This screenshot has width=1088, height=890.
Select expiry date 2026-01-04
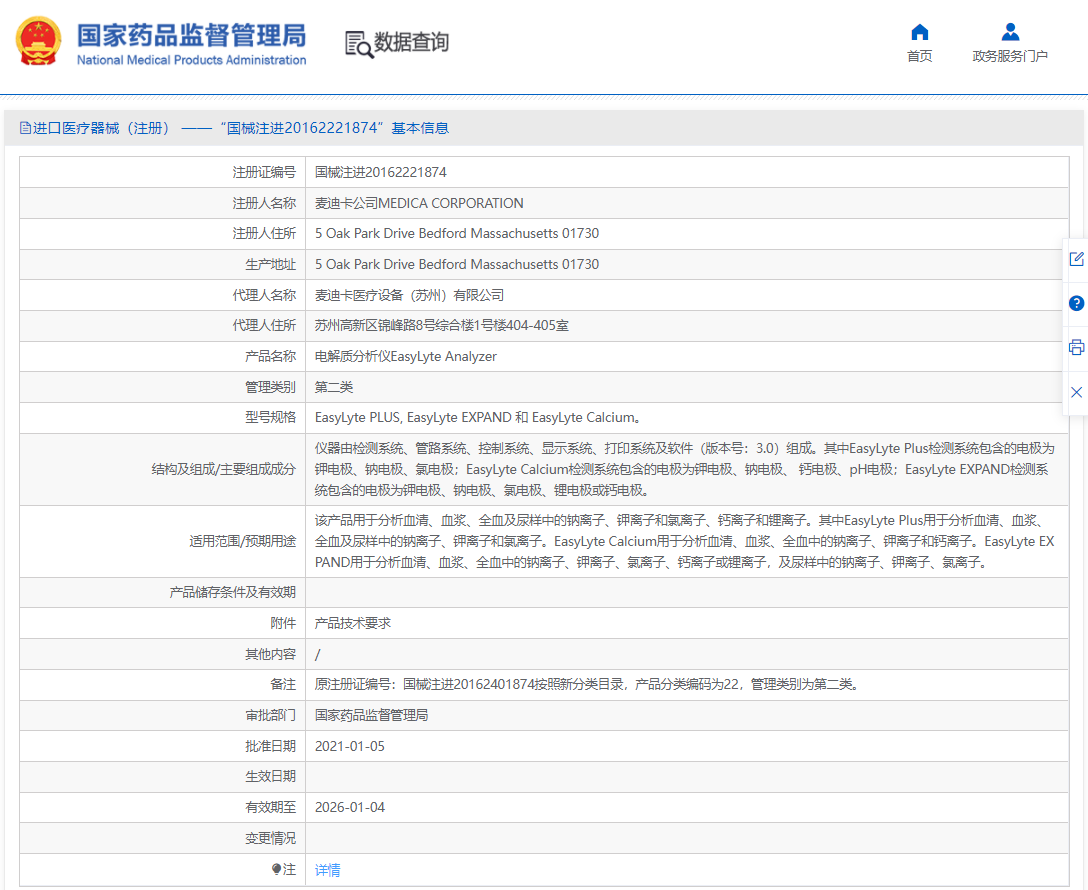(x=350, y=807)
